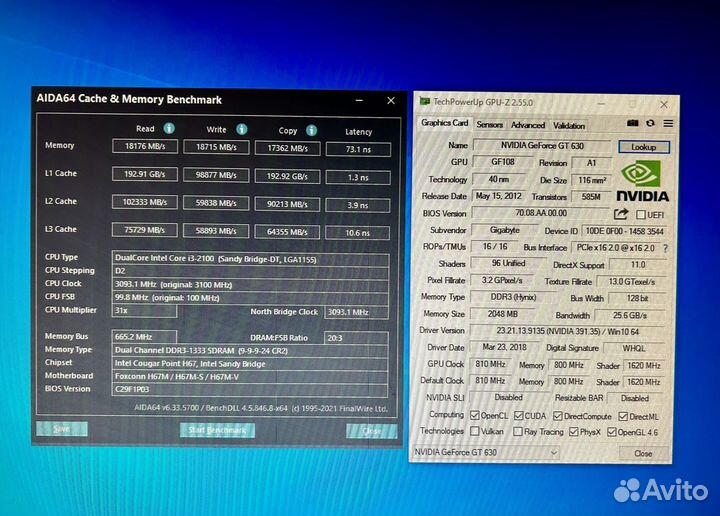Viewport: 720px width, 516px height.
Task: Click the GPU Clock 810 MHz field
Action: pos(490,364)
